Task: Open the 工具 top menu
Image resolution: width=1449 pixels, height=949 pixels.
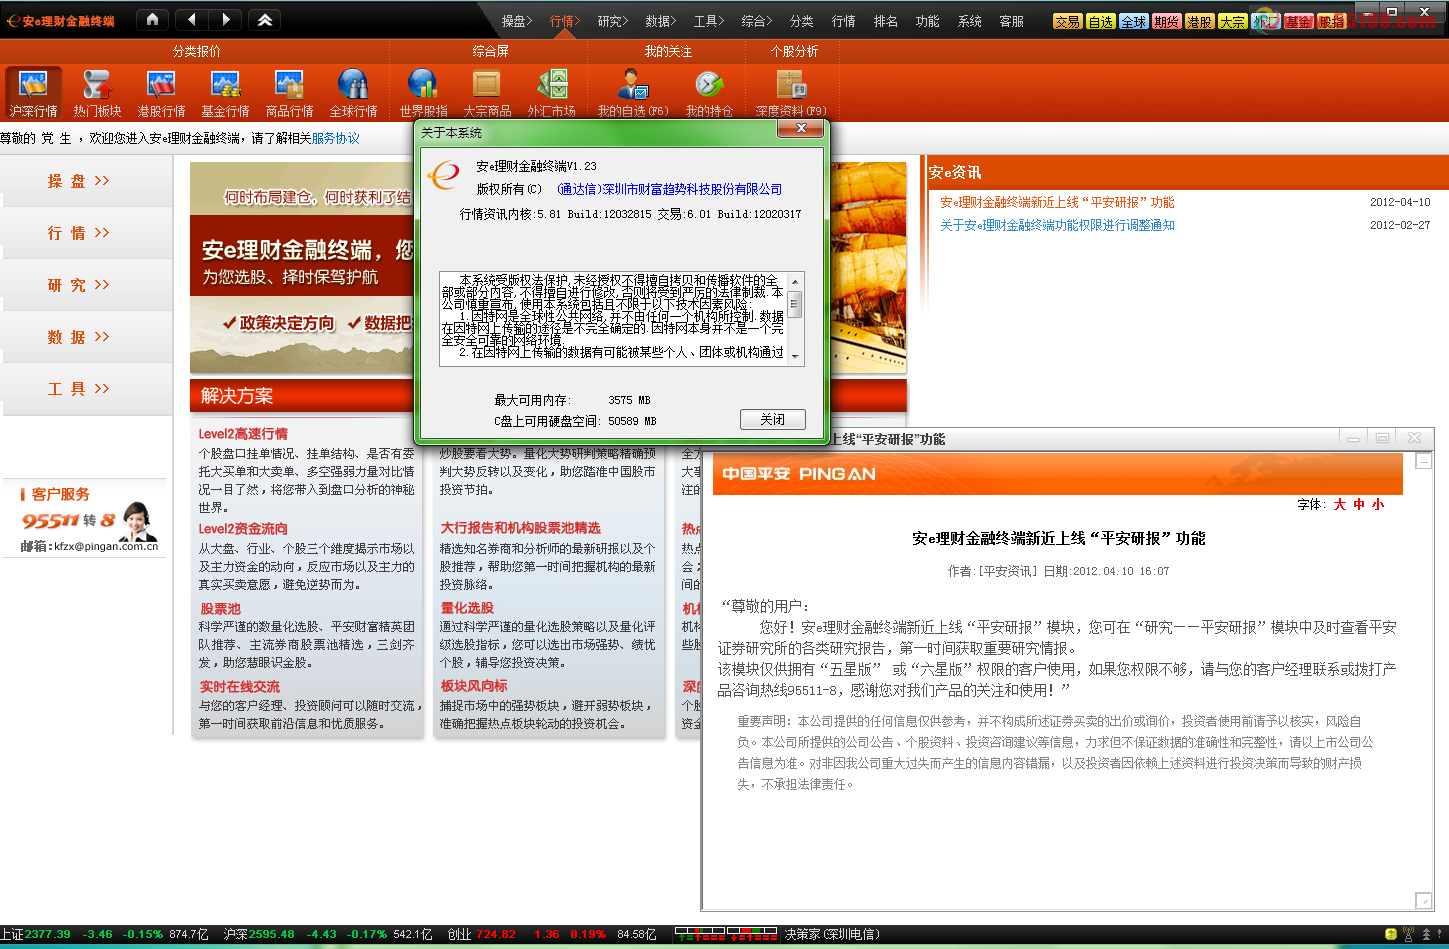Action: point(708,21)
